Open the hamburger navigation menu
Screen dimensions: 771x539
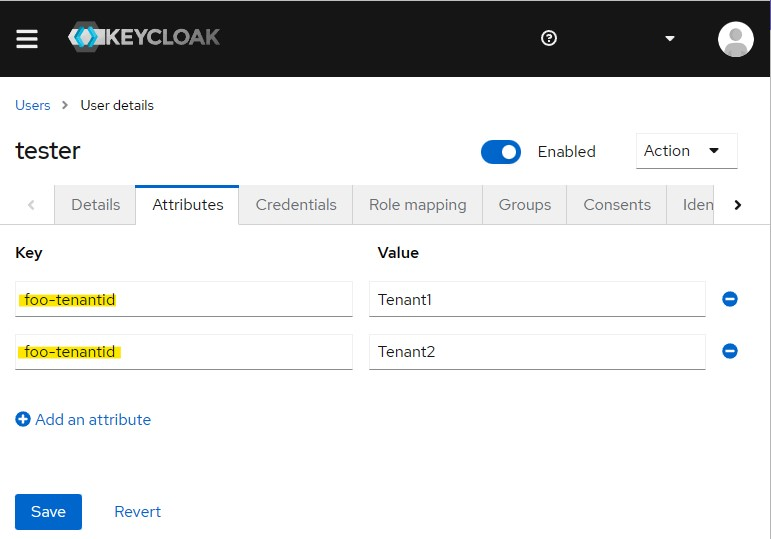pos(27,38)
